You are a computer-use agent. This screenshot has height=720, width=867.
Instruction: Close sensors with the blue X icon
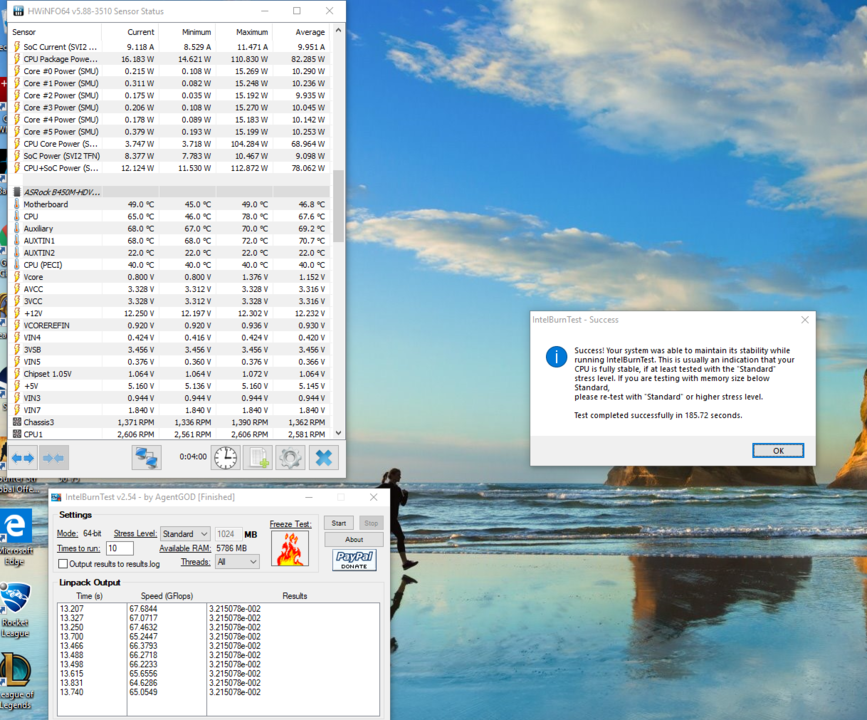(x=323, y=458)
